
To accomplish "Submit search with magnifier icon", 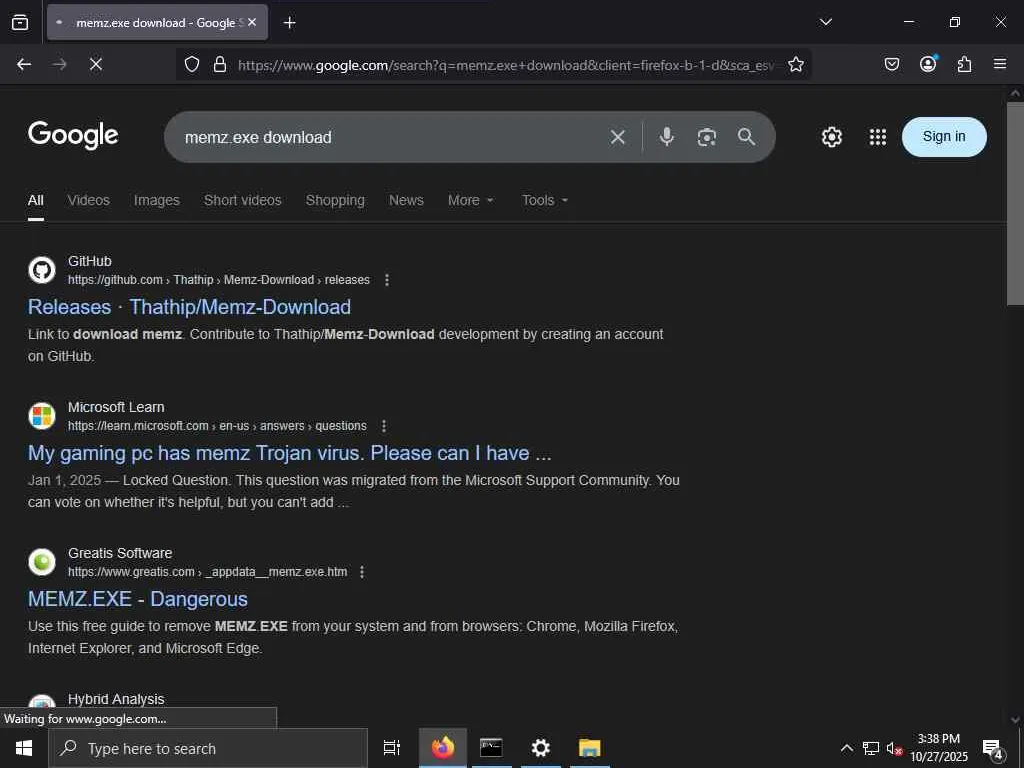I will tap(746, 136).
